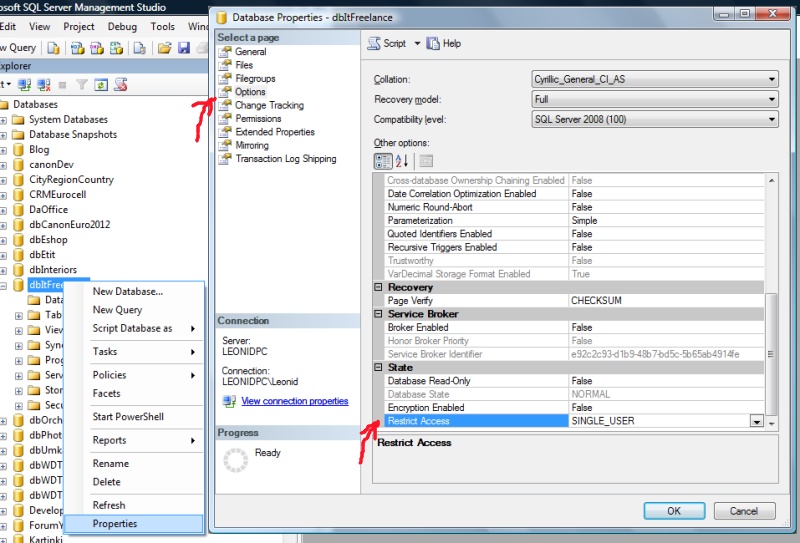Screen dimensions: 800x543
Task: Collapse the State category
Action: pos(378,367)
